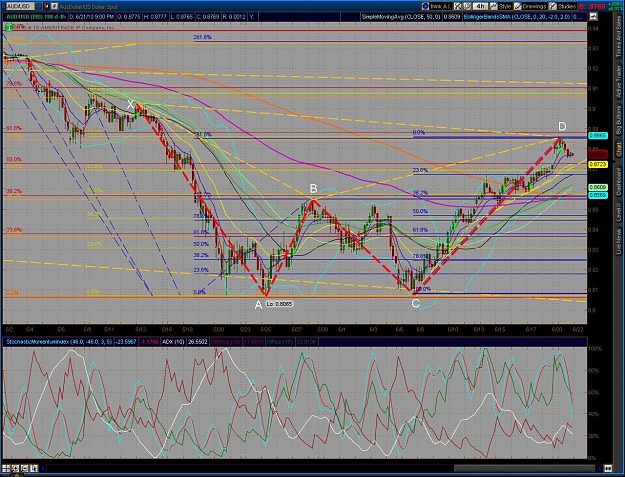Click the StochasticMomentumIndex study label
625x477 pixels.
point(59,342)
